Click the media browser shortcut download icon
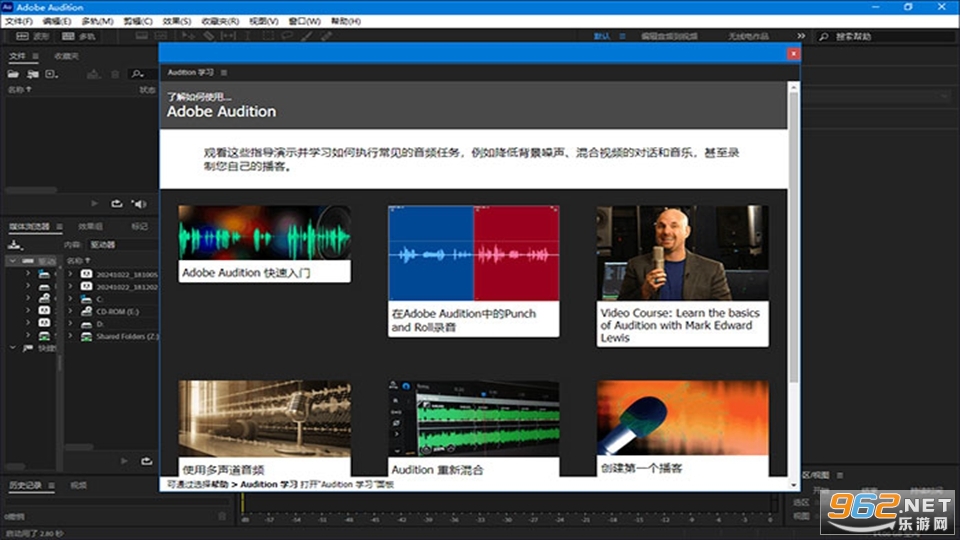960x540 pixels. (x=15, y=245)
